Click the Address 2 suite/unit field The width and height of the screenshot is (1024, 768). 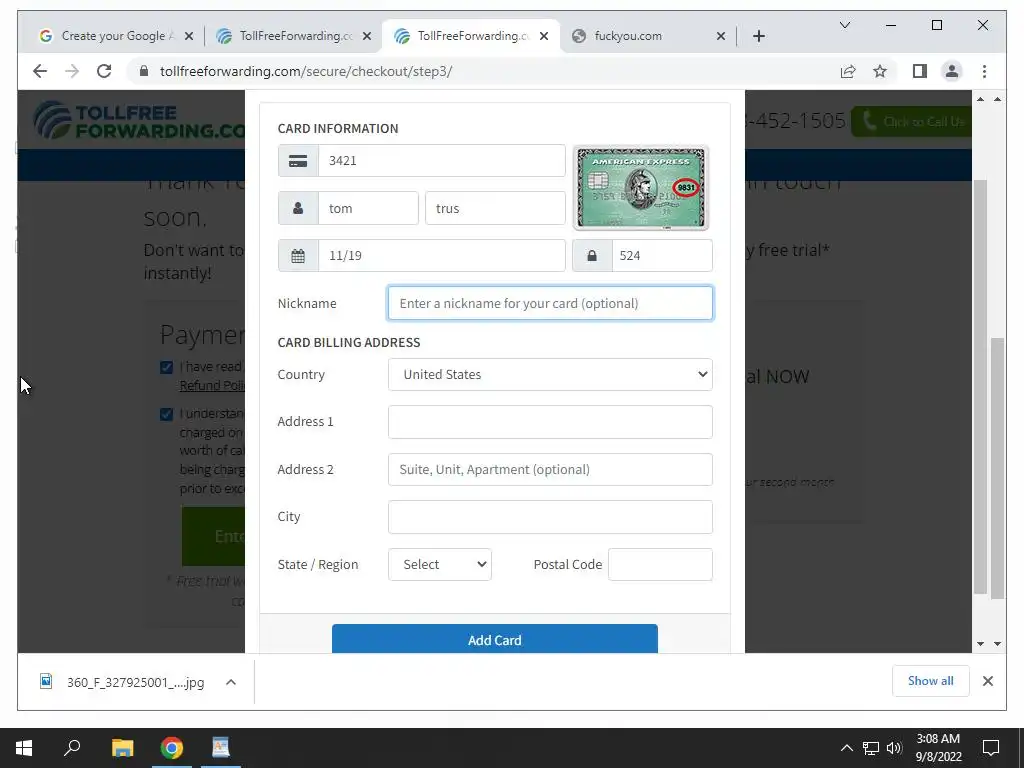click(551, 470)
